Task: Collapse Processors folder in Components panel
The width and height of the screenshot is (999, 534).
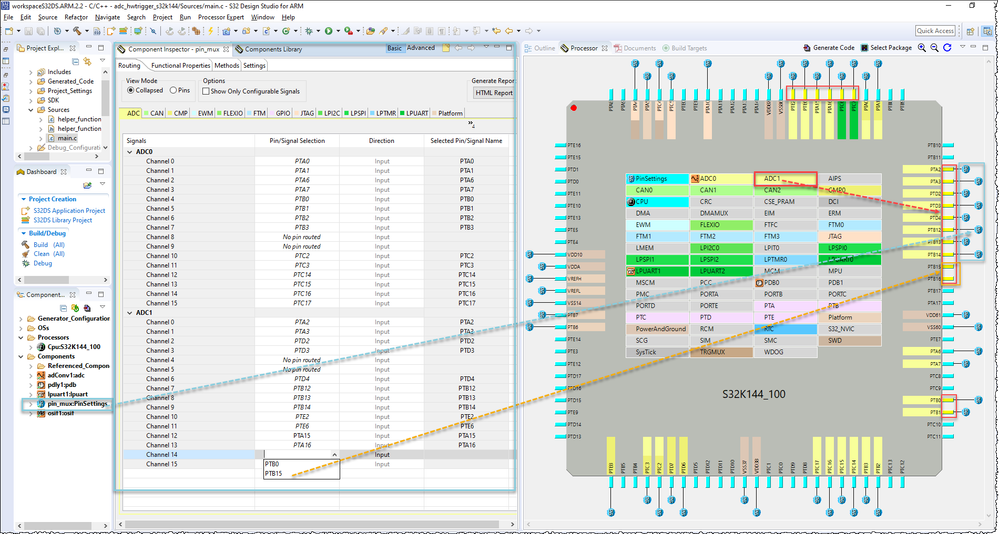Action: [21, 337]
